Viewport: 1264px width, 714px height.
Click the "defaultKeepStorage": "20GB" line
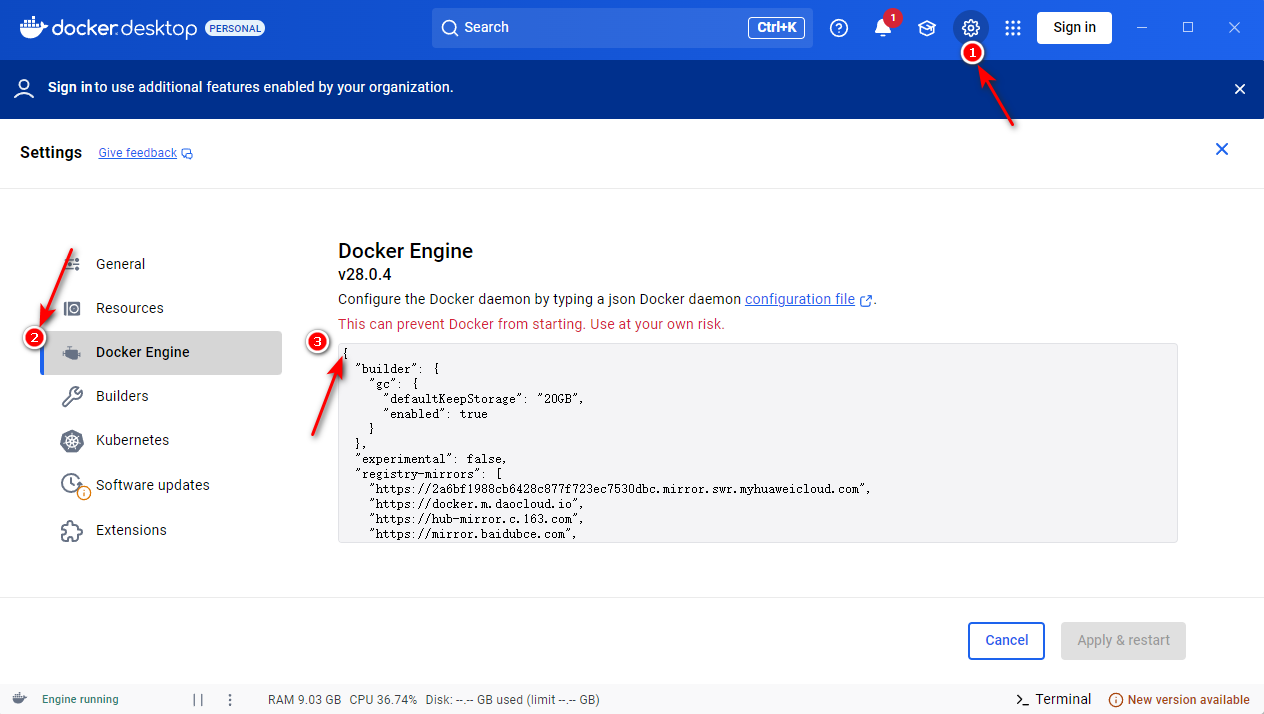pyautogui.click(x=483, y=398)
